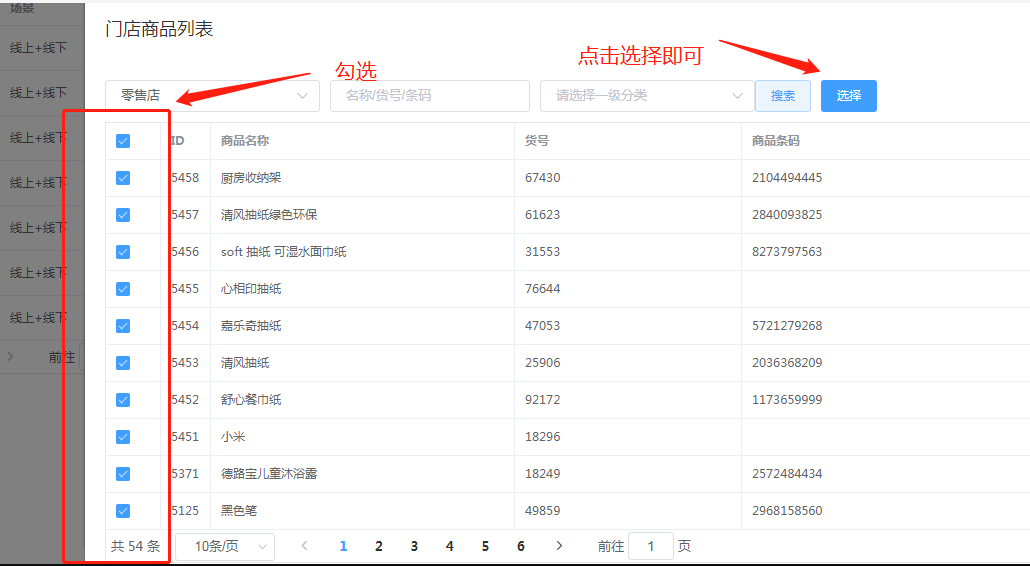This screenshot has width=1030, height=566.
Task: Uncheck the row for 德路宝儿童沐浴露
Action: [123, 474]
